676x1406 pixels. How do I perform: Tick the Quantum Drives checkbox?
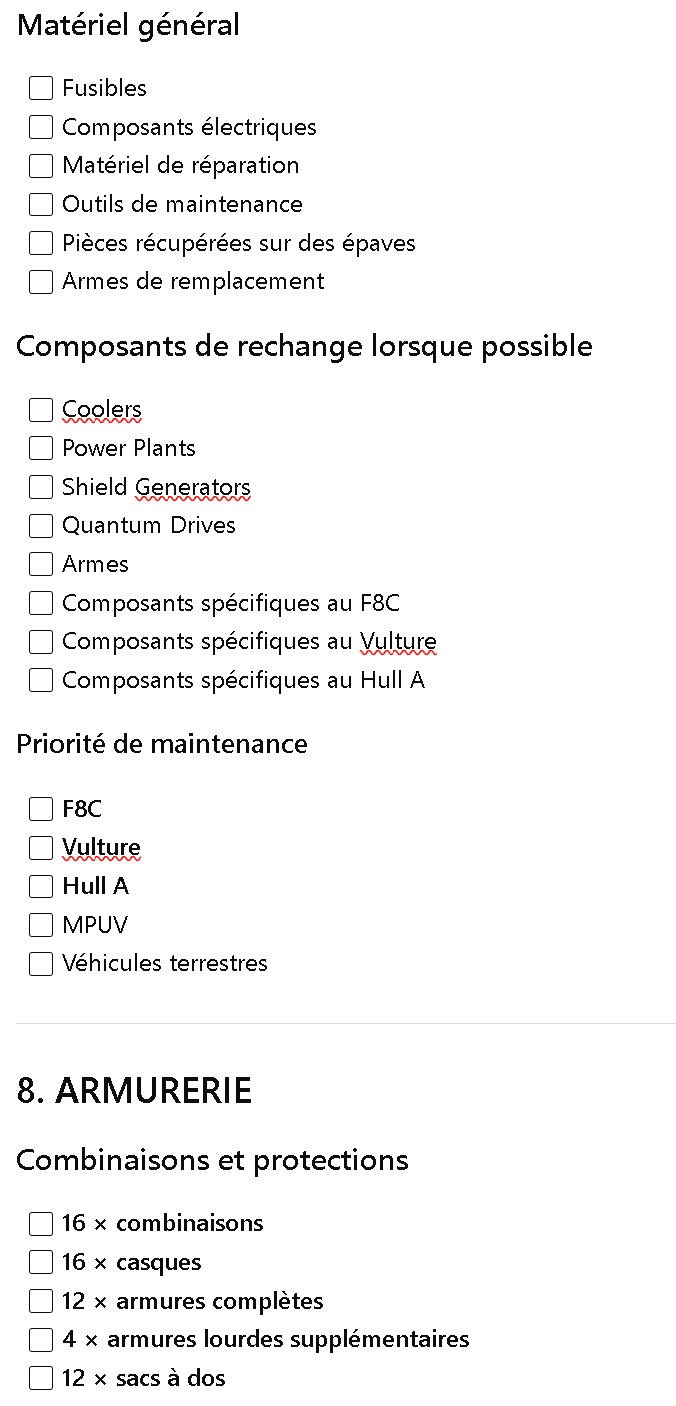[41, 525]
